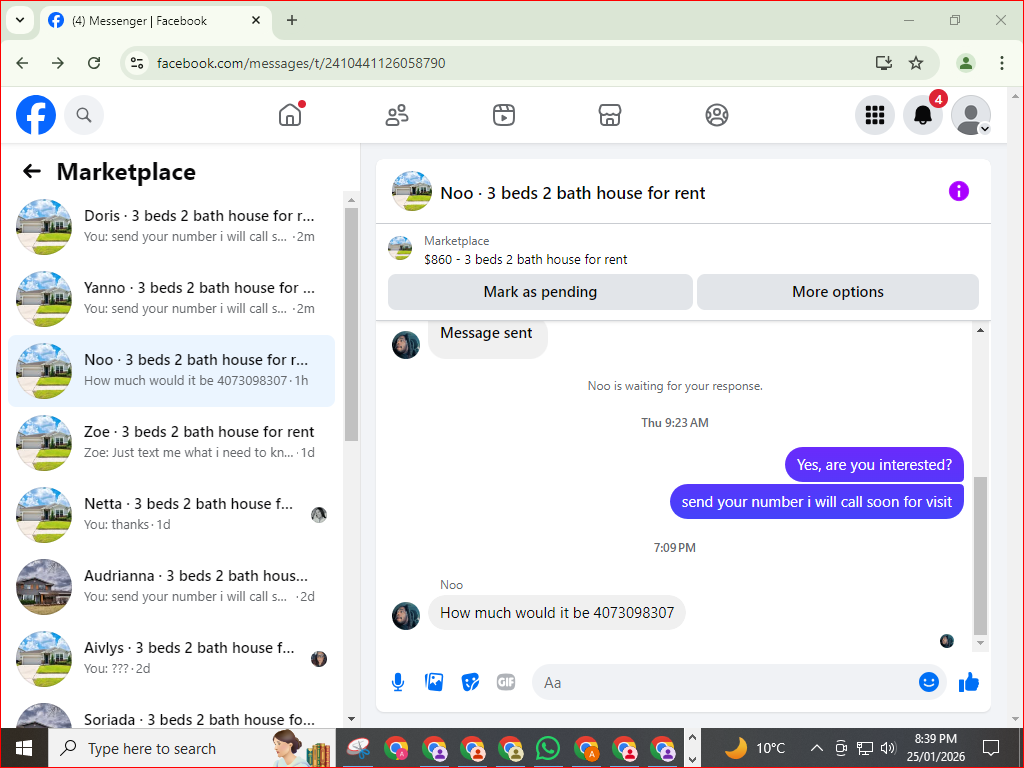
Task: Click 'Yes, are you interested?' message bubble
Action: tap(874, 465)
